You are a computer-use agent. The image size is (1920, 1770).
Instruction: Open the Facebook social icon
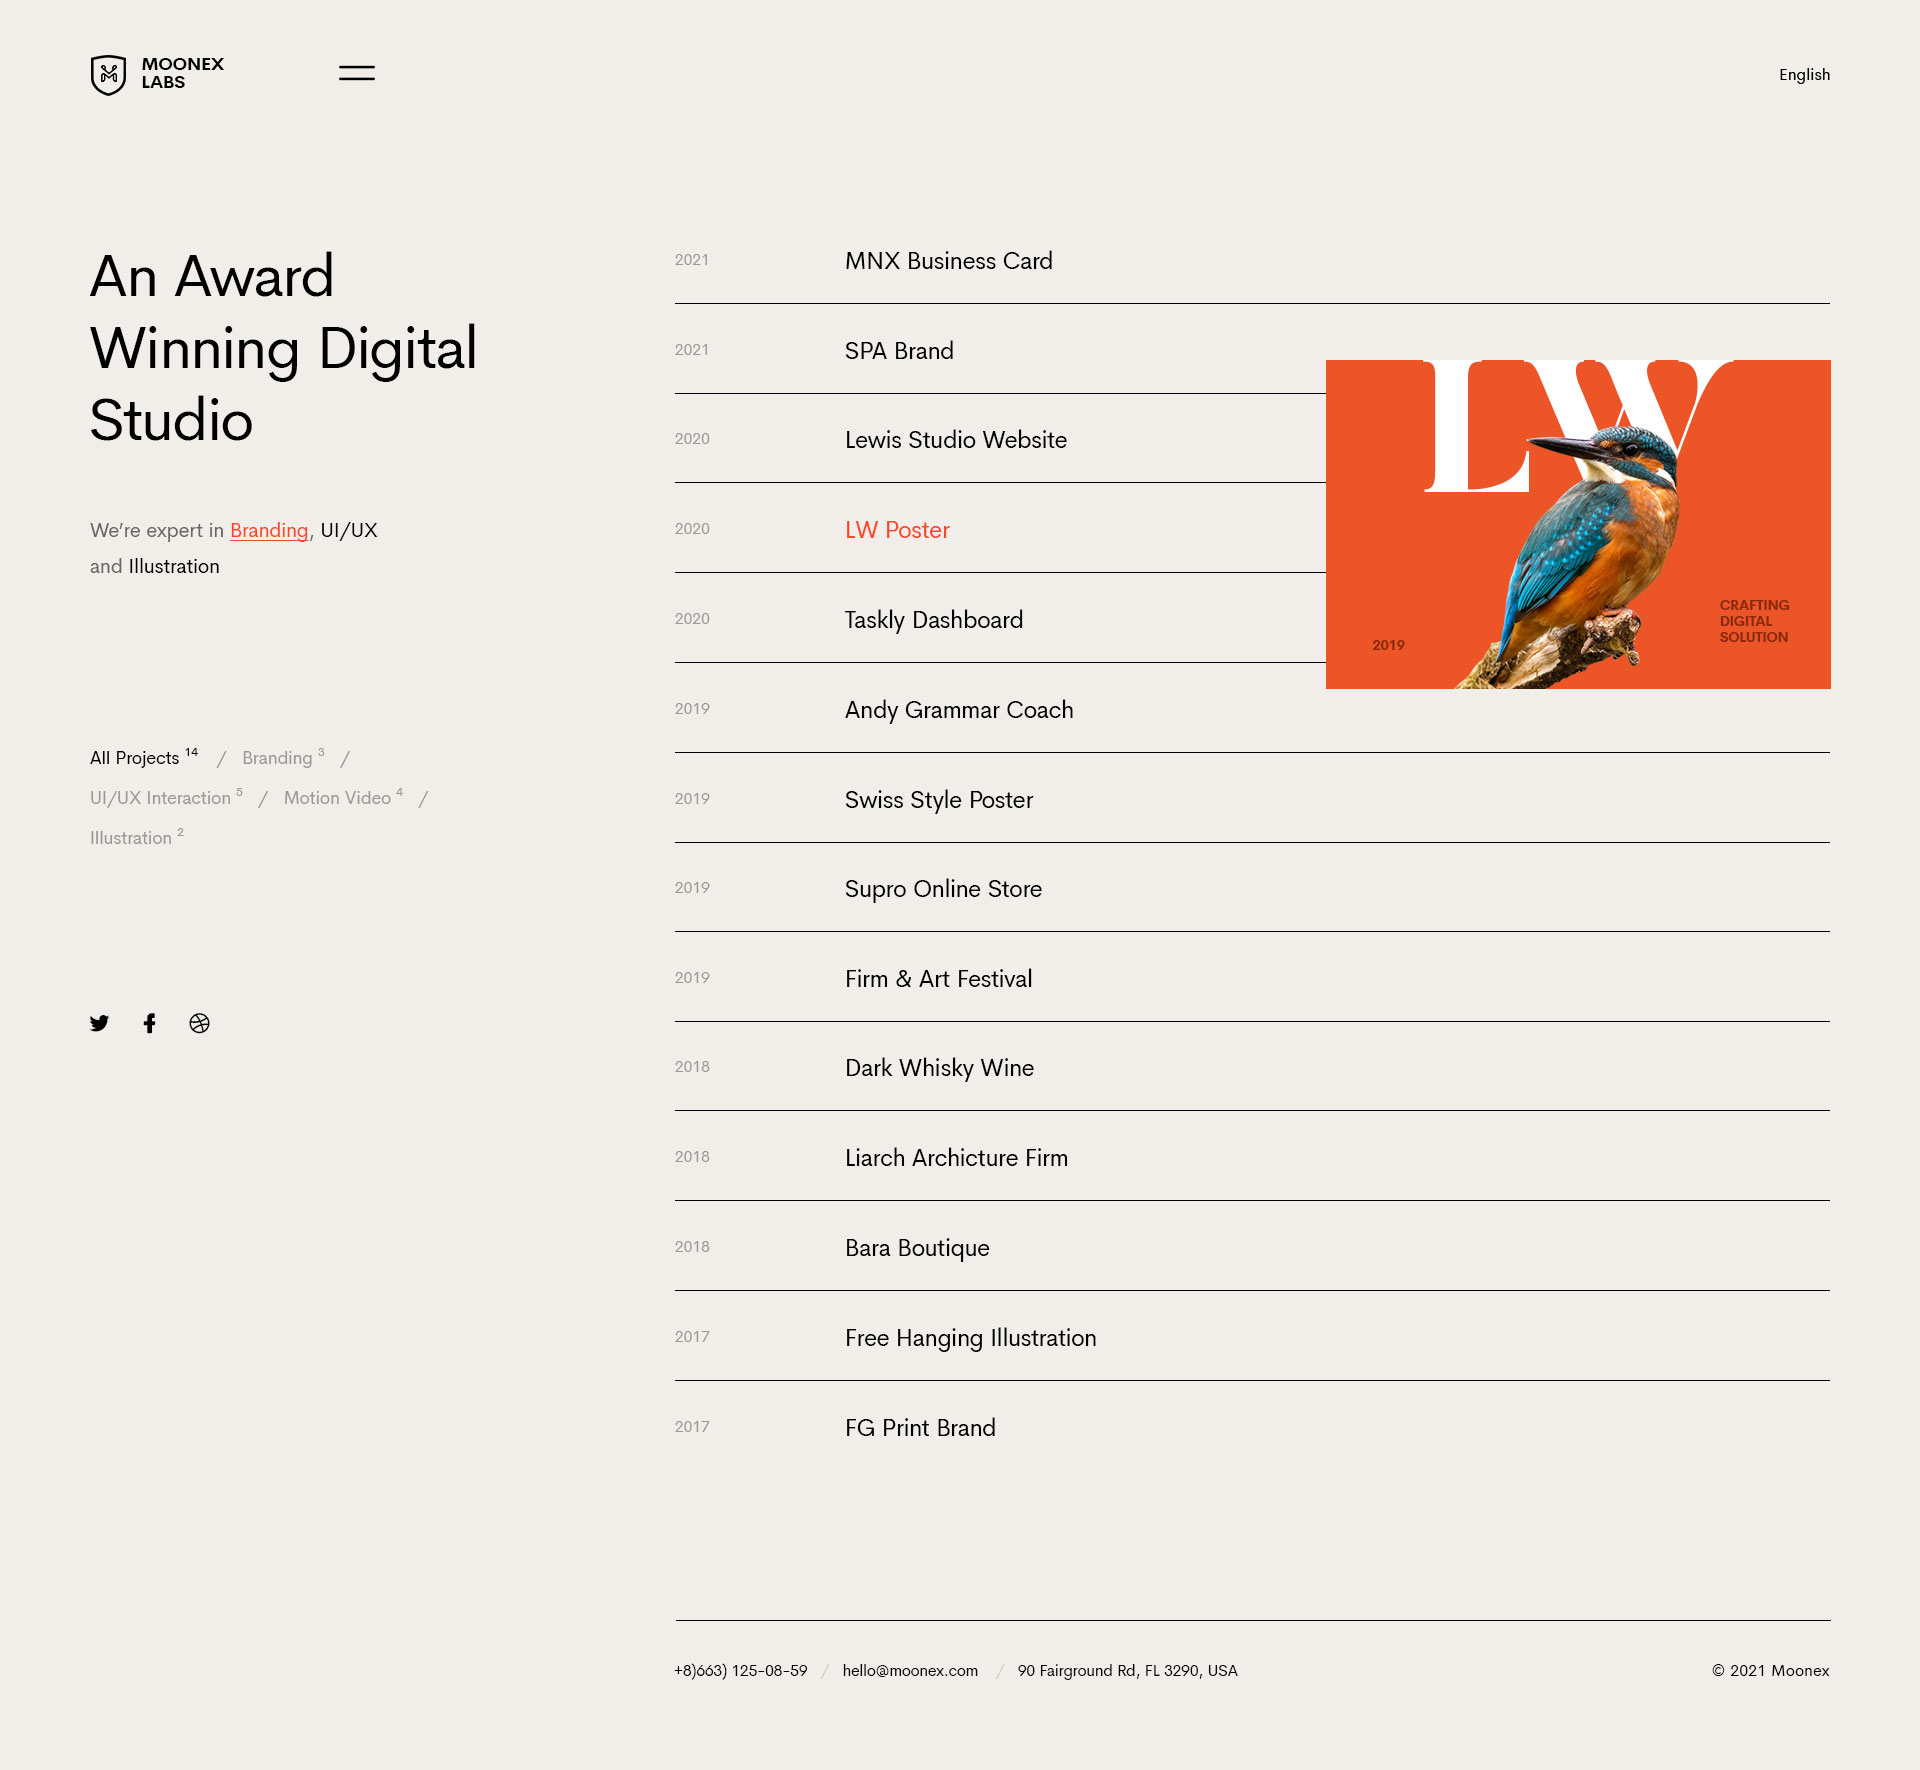pos(149,1023)
